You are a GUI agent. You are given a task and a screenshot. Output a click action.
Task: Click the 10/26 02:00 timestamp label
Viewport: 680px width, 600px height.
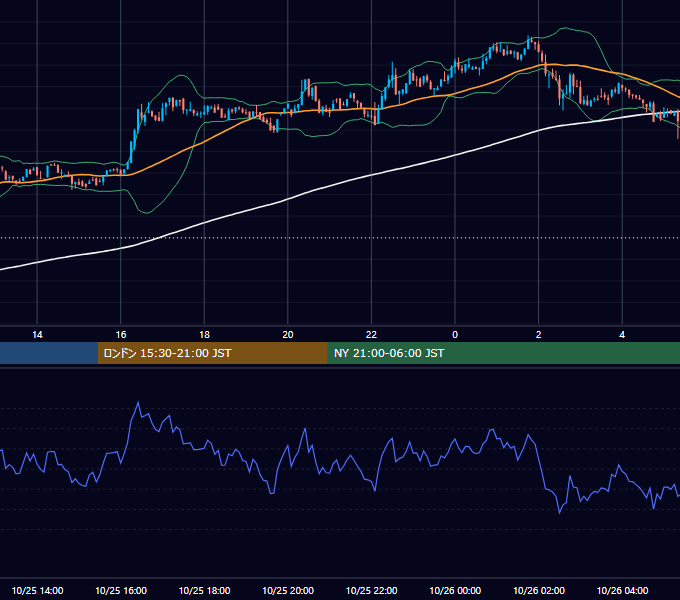(539, 590)
